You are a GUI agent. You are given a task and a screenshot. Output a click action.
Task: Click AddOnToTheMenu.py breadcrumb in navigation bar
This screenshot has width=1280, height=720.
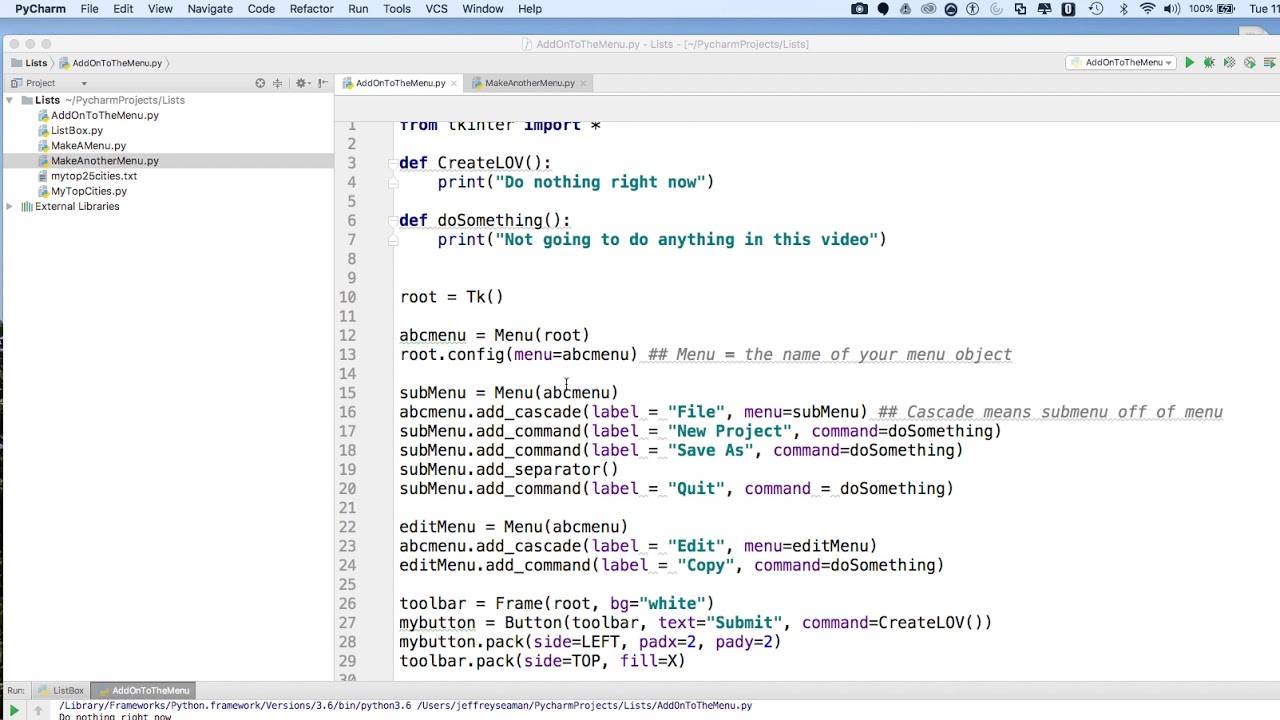click(x=116, y=63)
